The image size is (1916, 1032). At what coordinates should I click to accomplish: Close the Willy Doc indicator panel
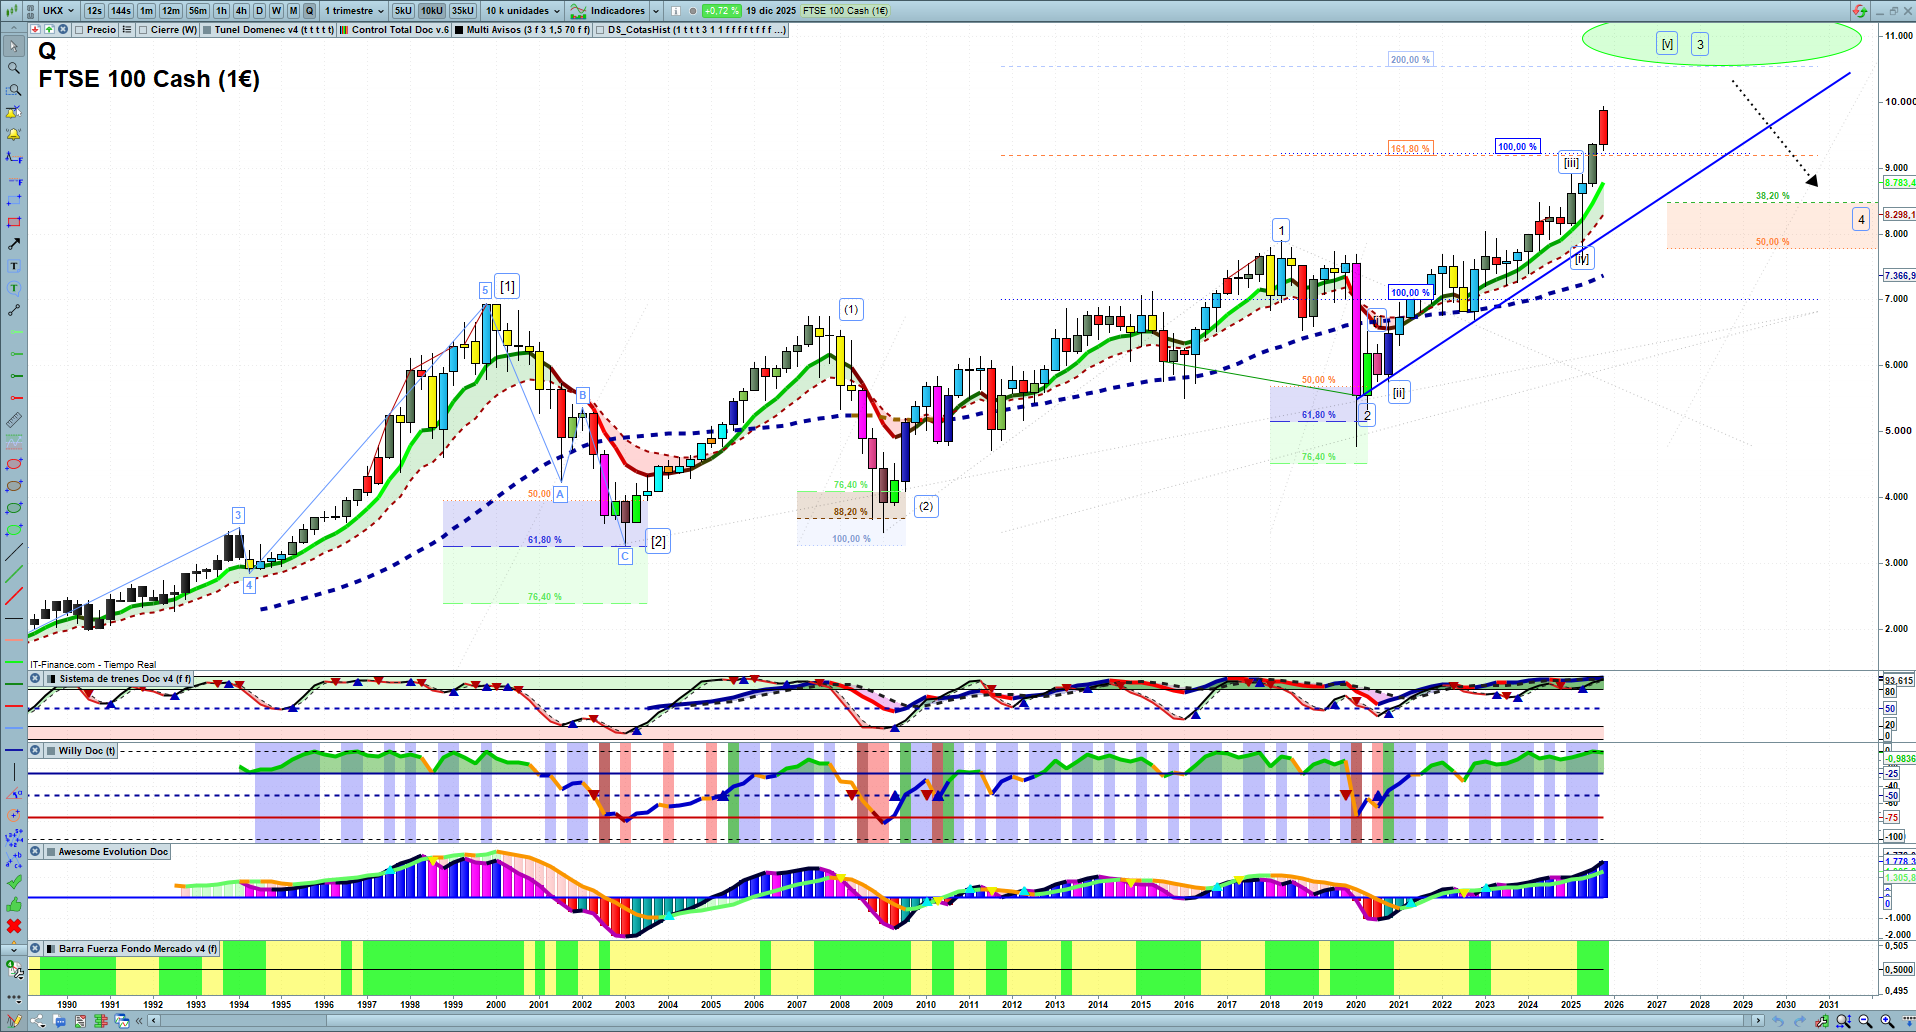(36, 751)
